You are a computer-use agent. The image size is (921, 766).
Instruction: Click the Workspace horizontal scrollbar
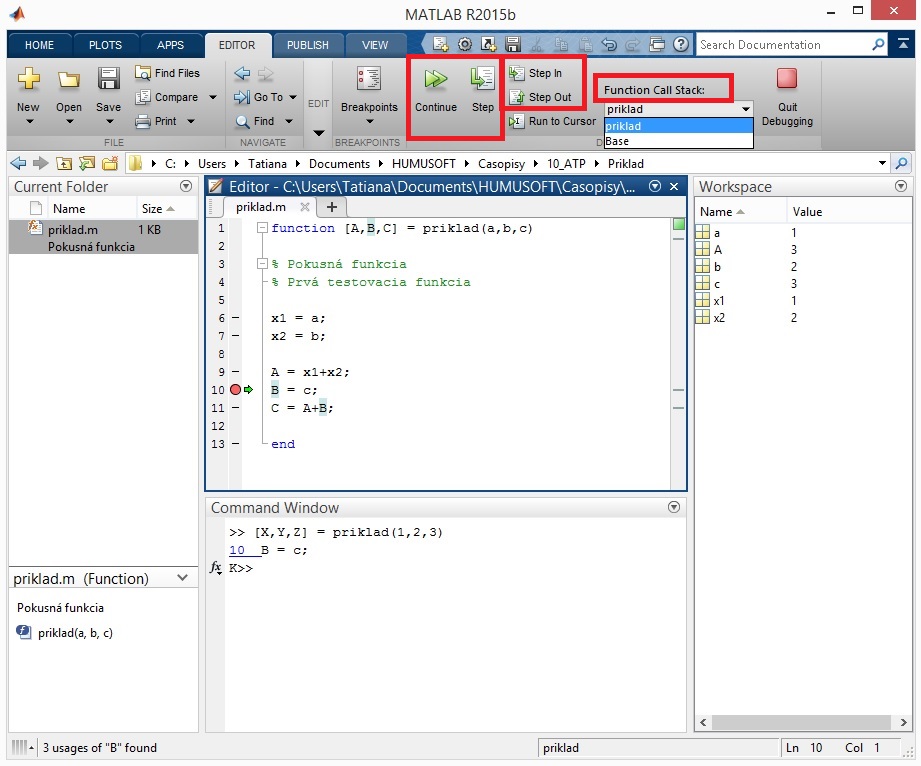click(800, 723)
